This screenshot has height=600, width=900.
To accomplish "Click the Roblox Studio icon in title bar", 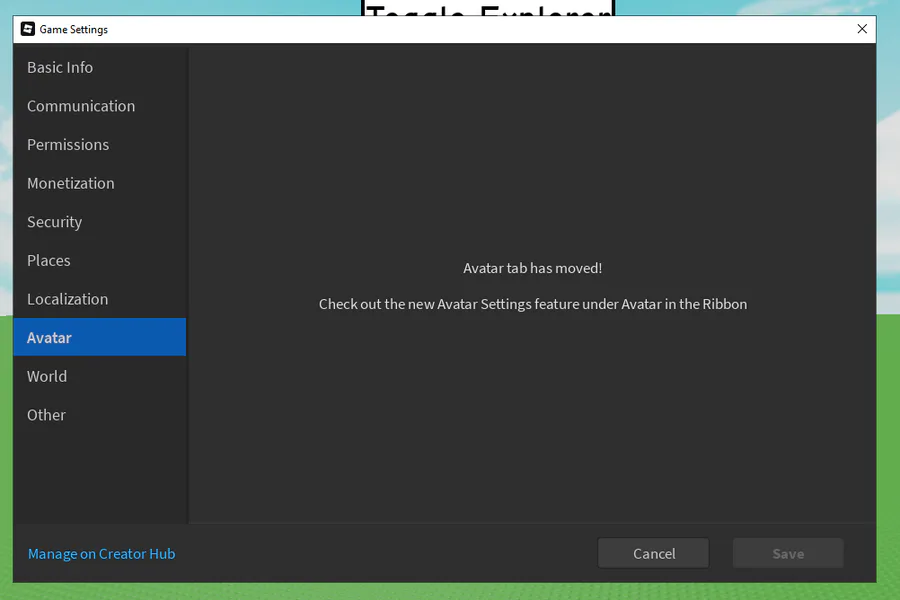I will [28, 29].
